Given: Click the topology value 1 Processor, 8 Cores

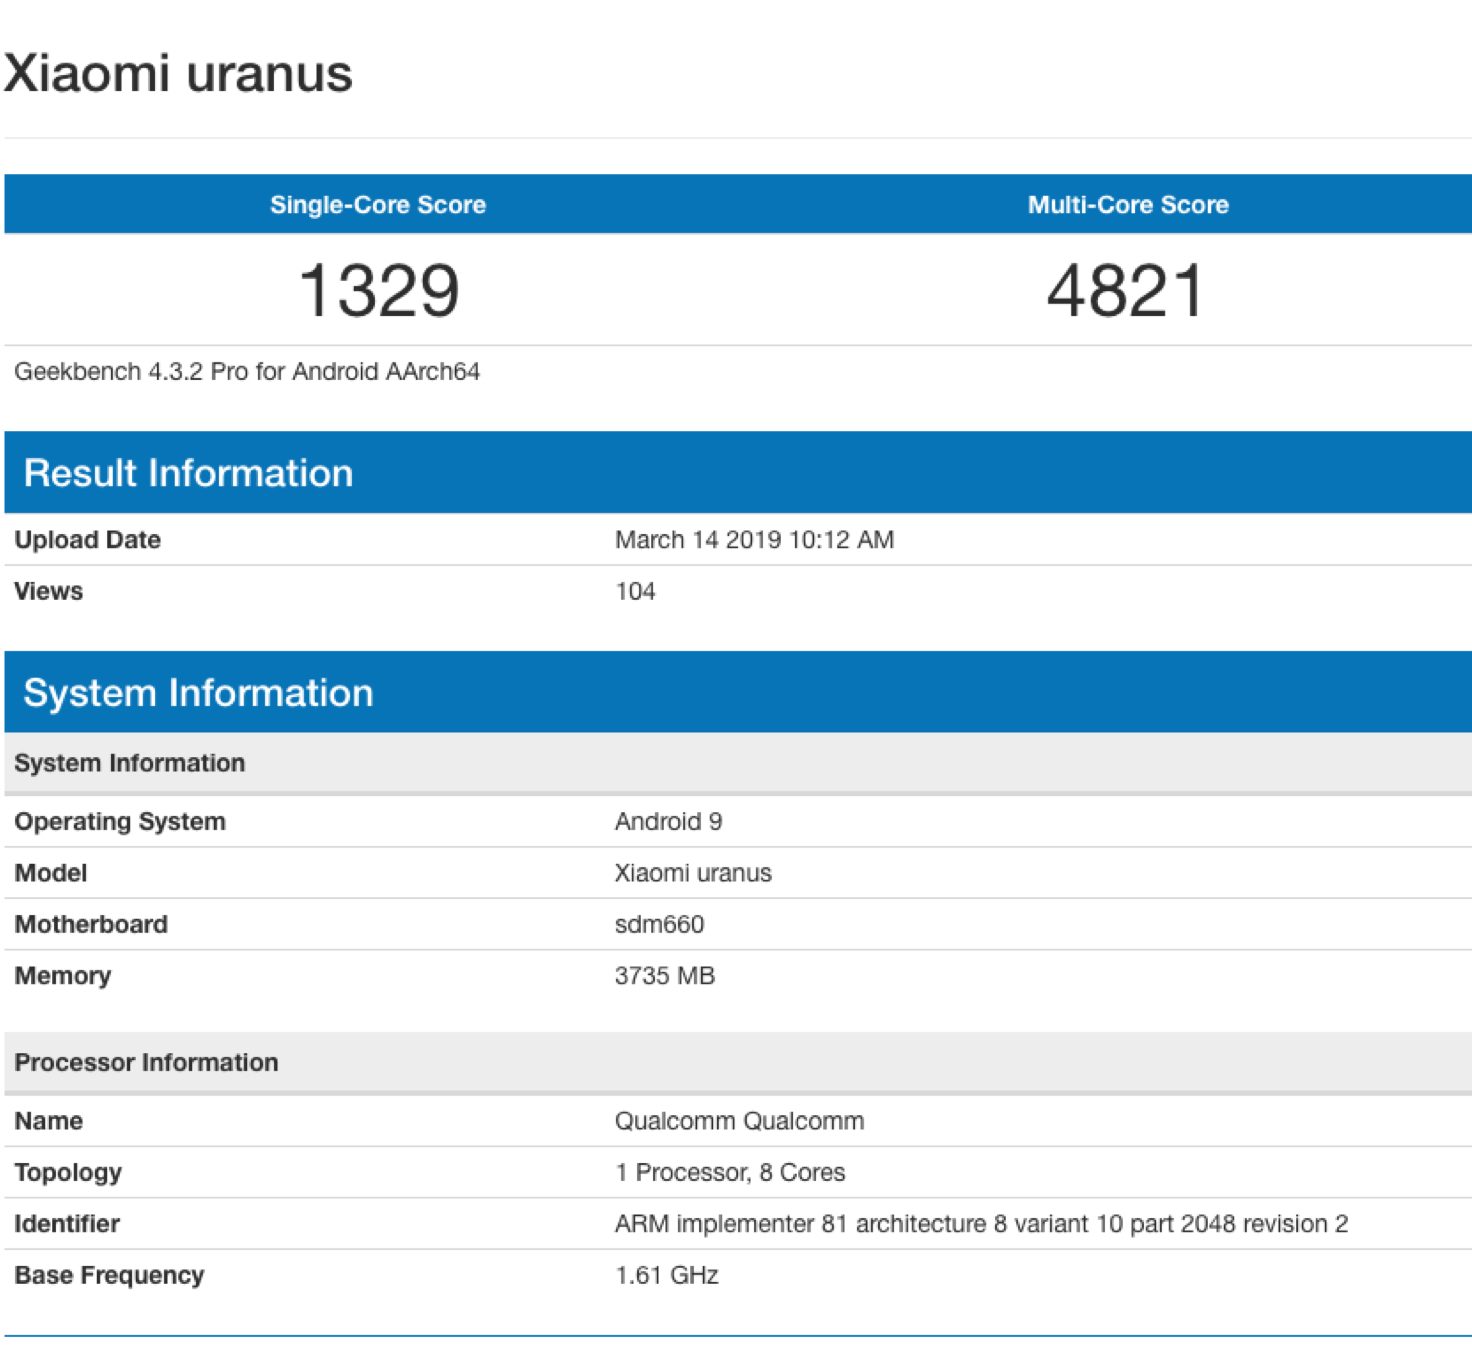Looking at the screenshot, I should pos(730,1172).
